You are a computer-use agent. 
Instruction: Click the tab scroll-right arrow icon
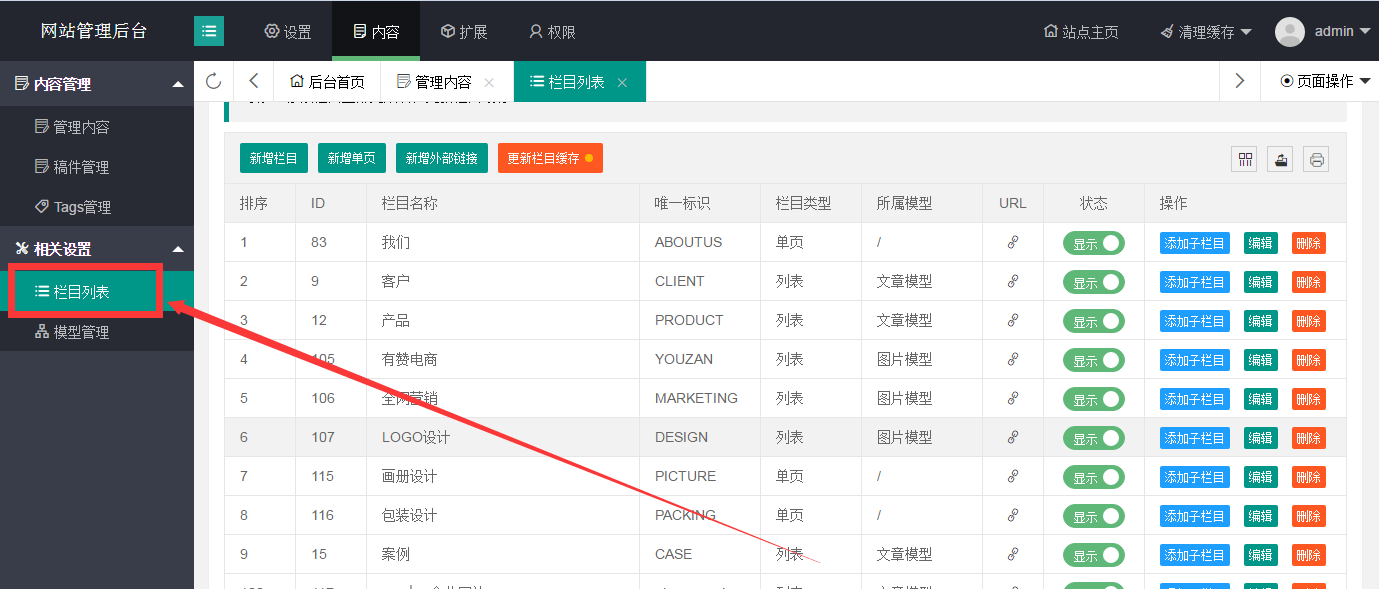(x=1240, y=81)
